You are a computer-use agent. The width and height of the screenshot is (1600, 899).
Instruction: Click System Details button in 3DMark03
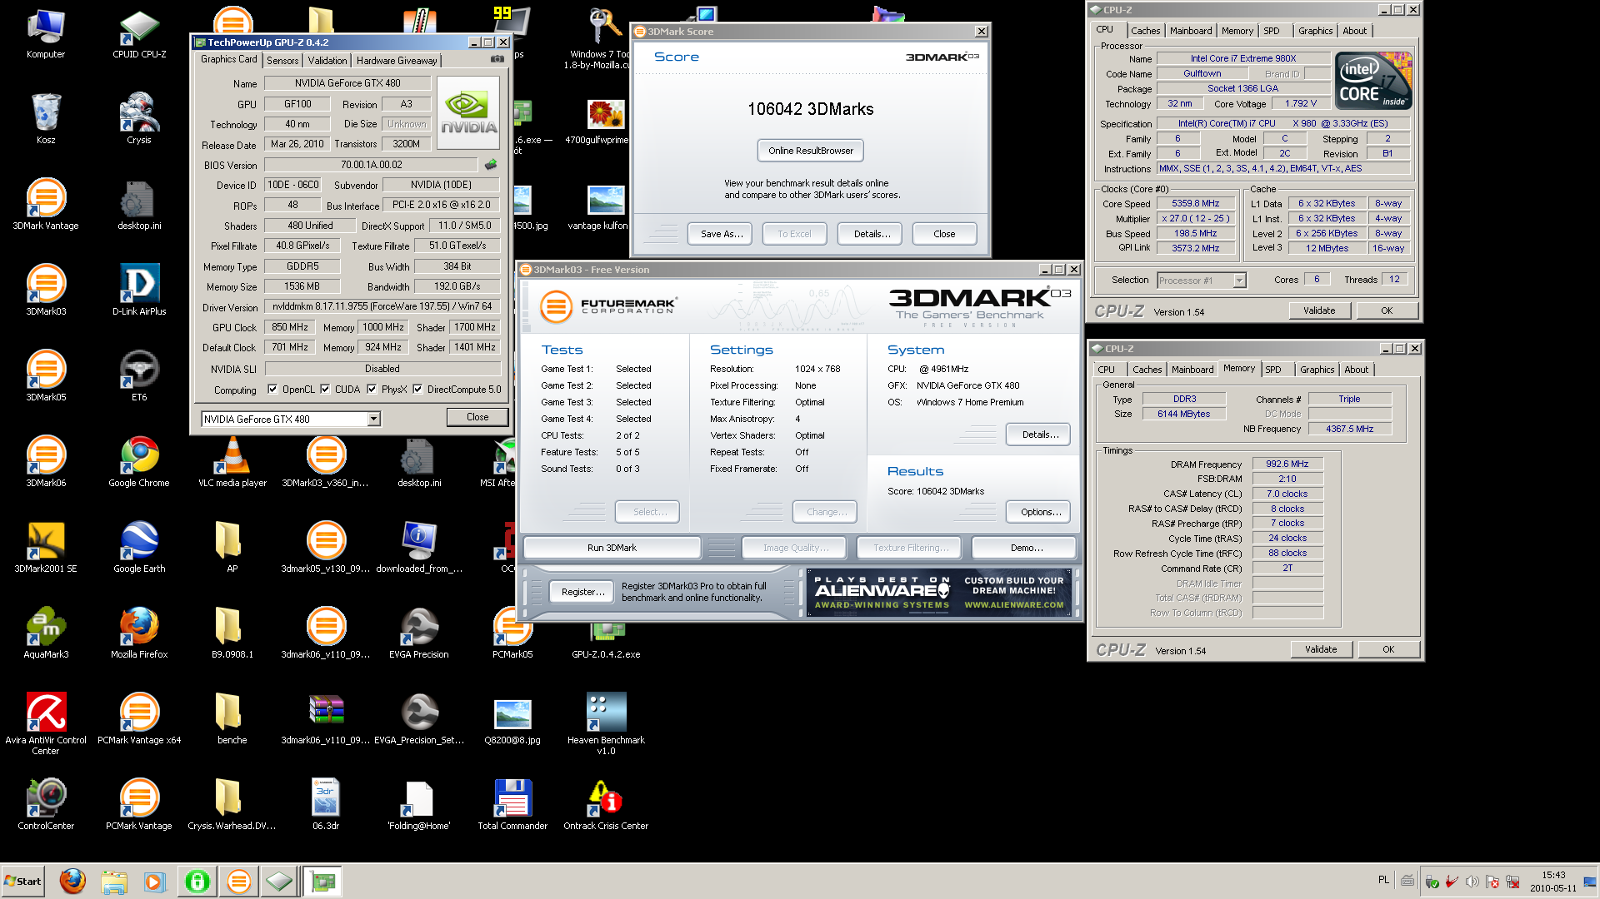pos(1039,434)
